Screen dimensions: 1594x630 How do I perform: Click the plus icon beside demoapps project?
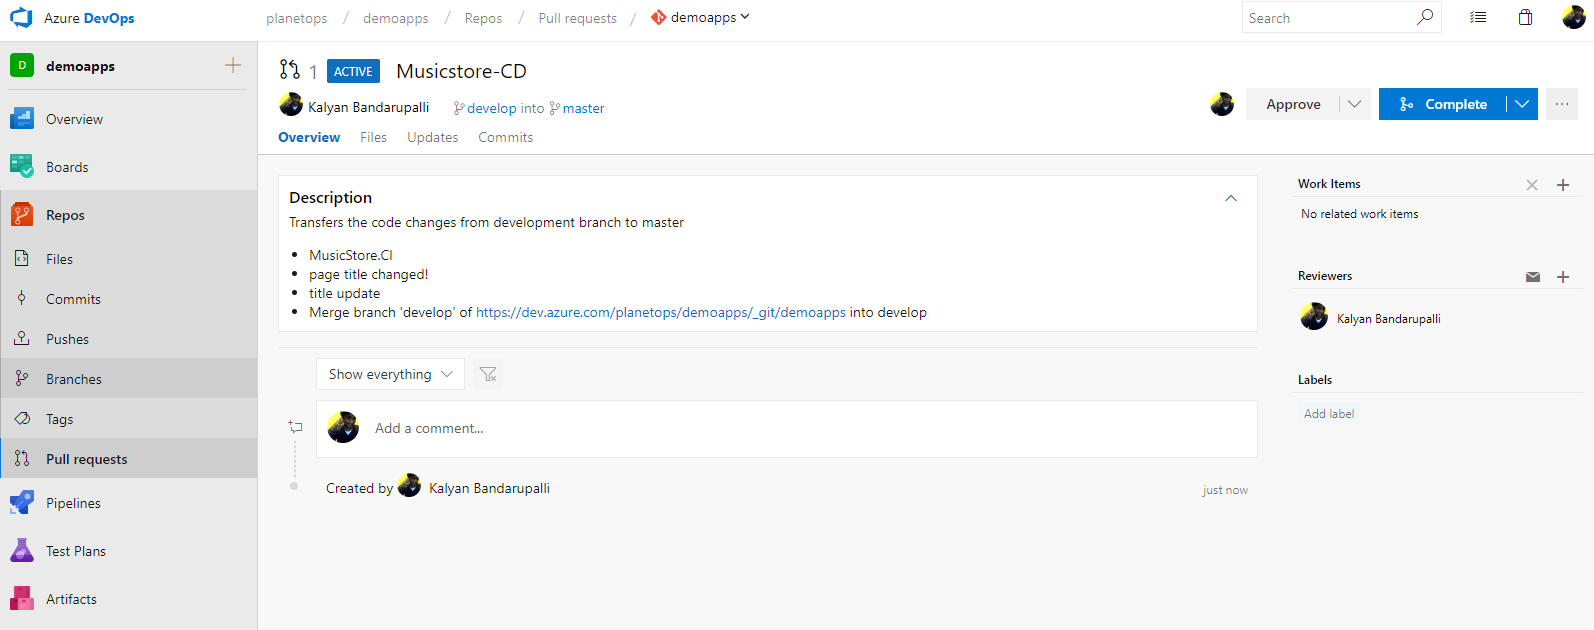[x=233, y=66]
